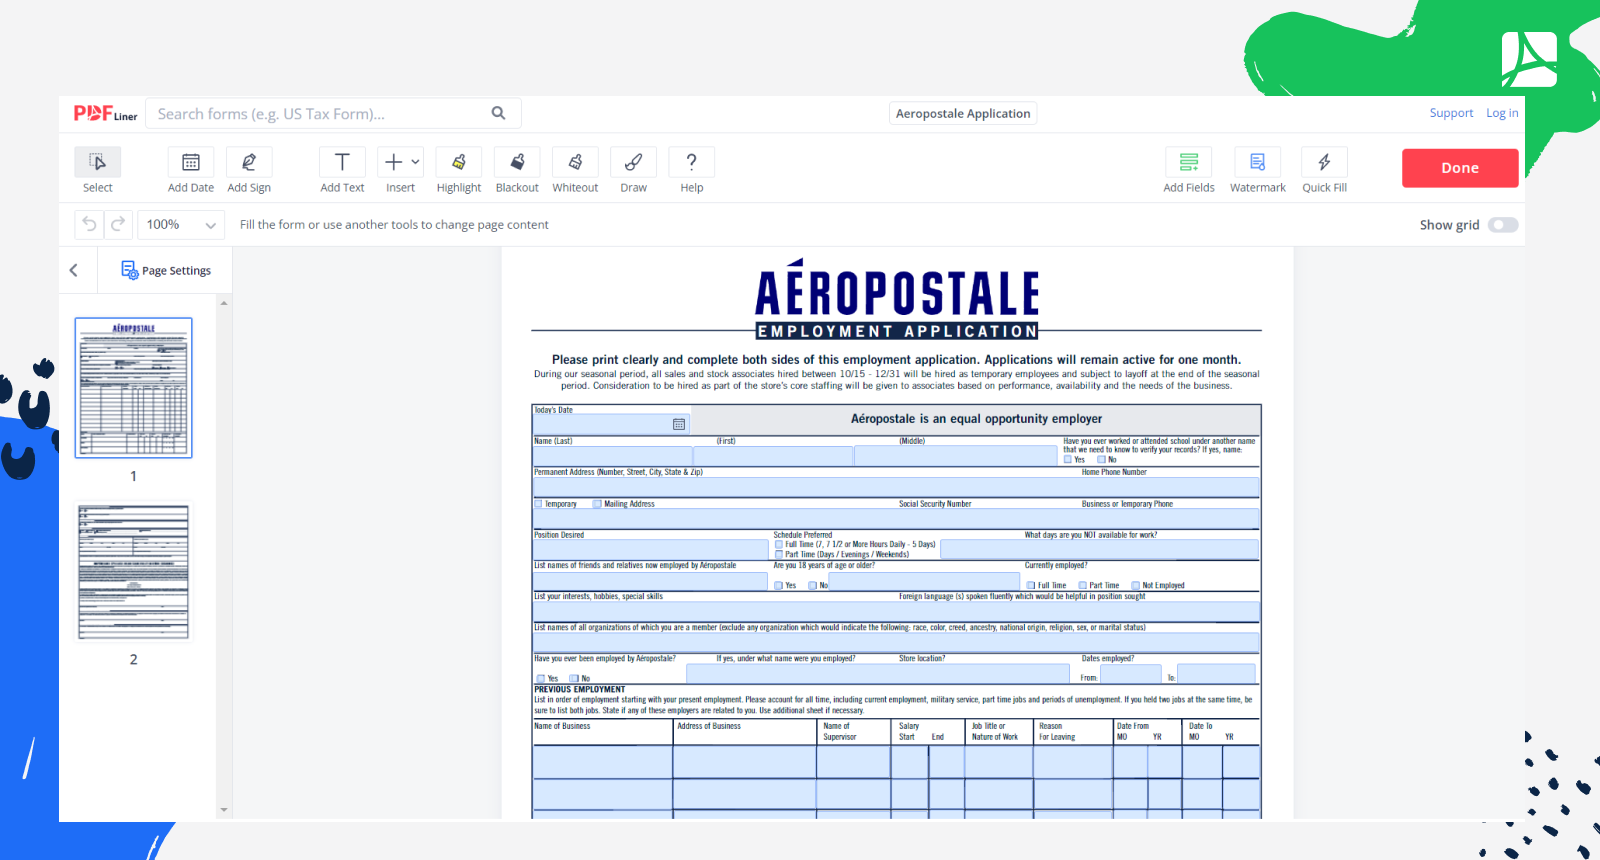Click the Log in link
The height and width of the screenshot is (860, 1600).
tap(1501, 113)
